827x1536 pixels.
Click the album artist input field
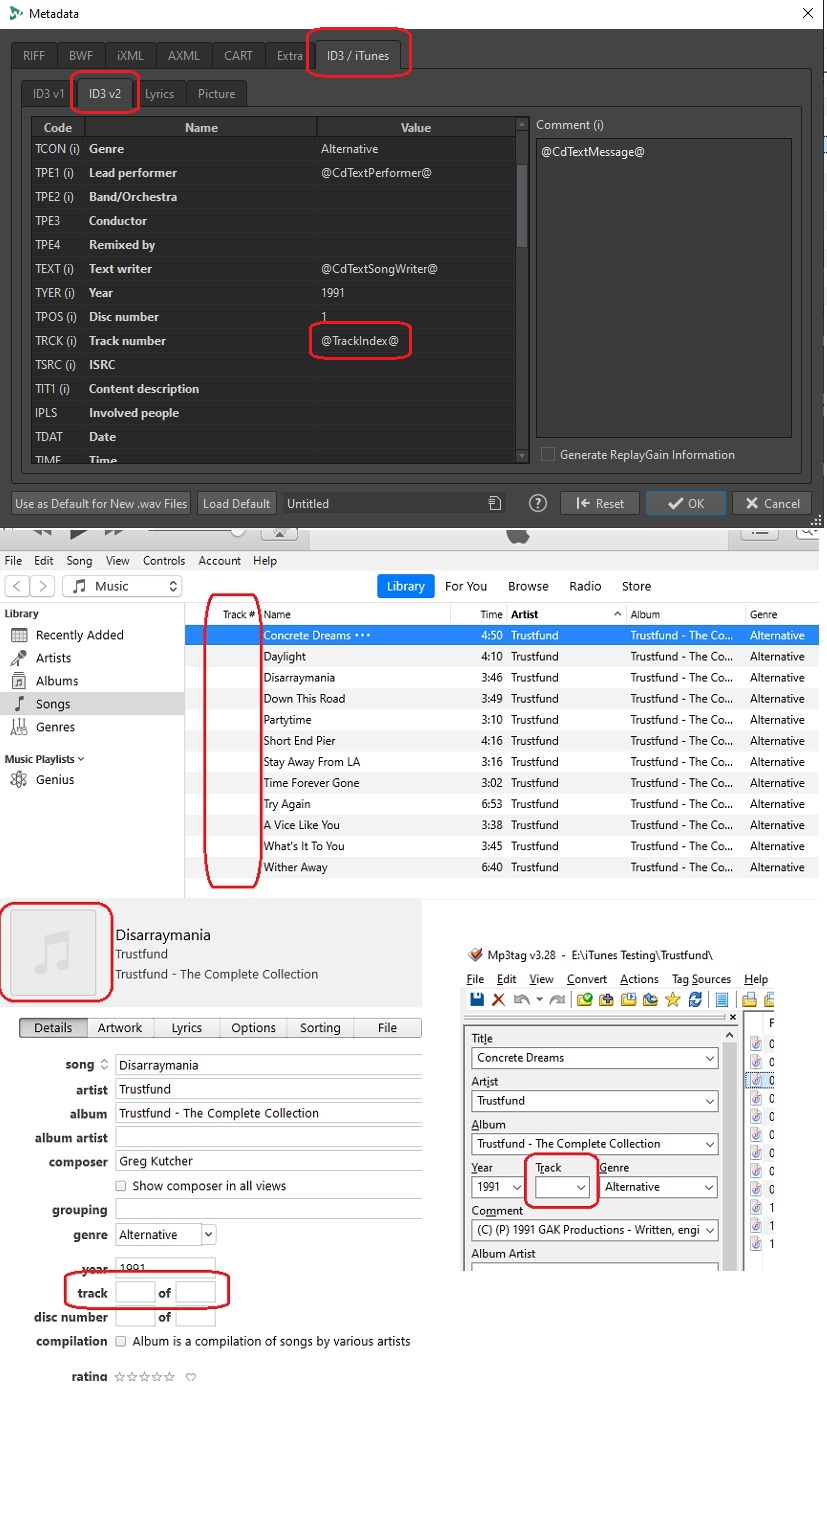pyautogui.click(x=268, y=1137)
